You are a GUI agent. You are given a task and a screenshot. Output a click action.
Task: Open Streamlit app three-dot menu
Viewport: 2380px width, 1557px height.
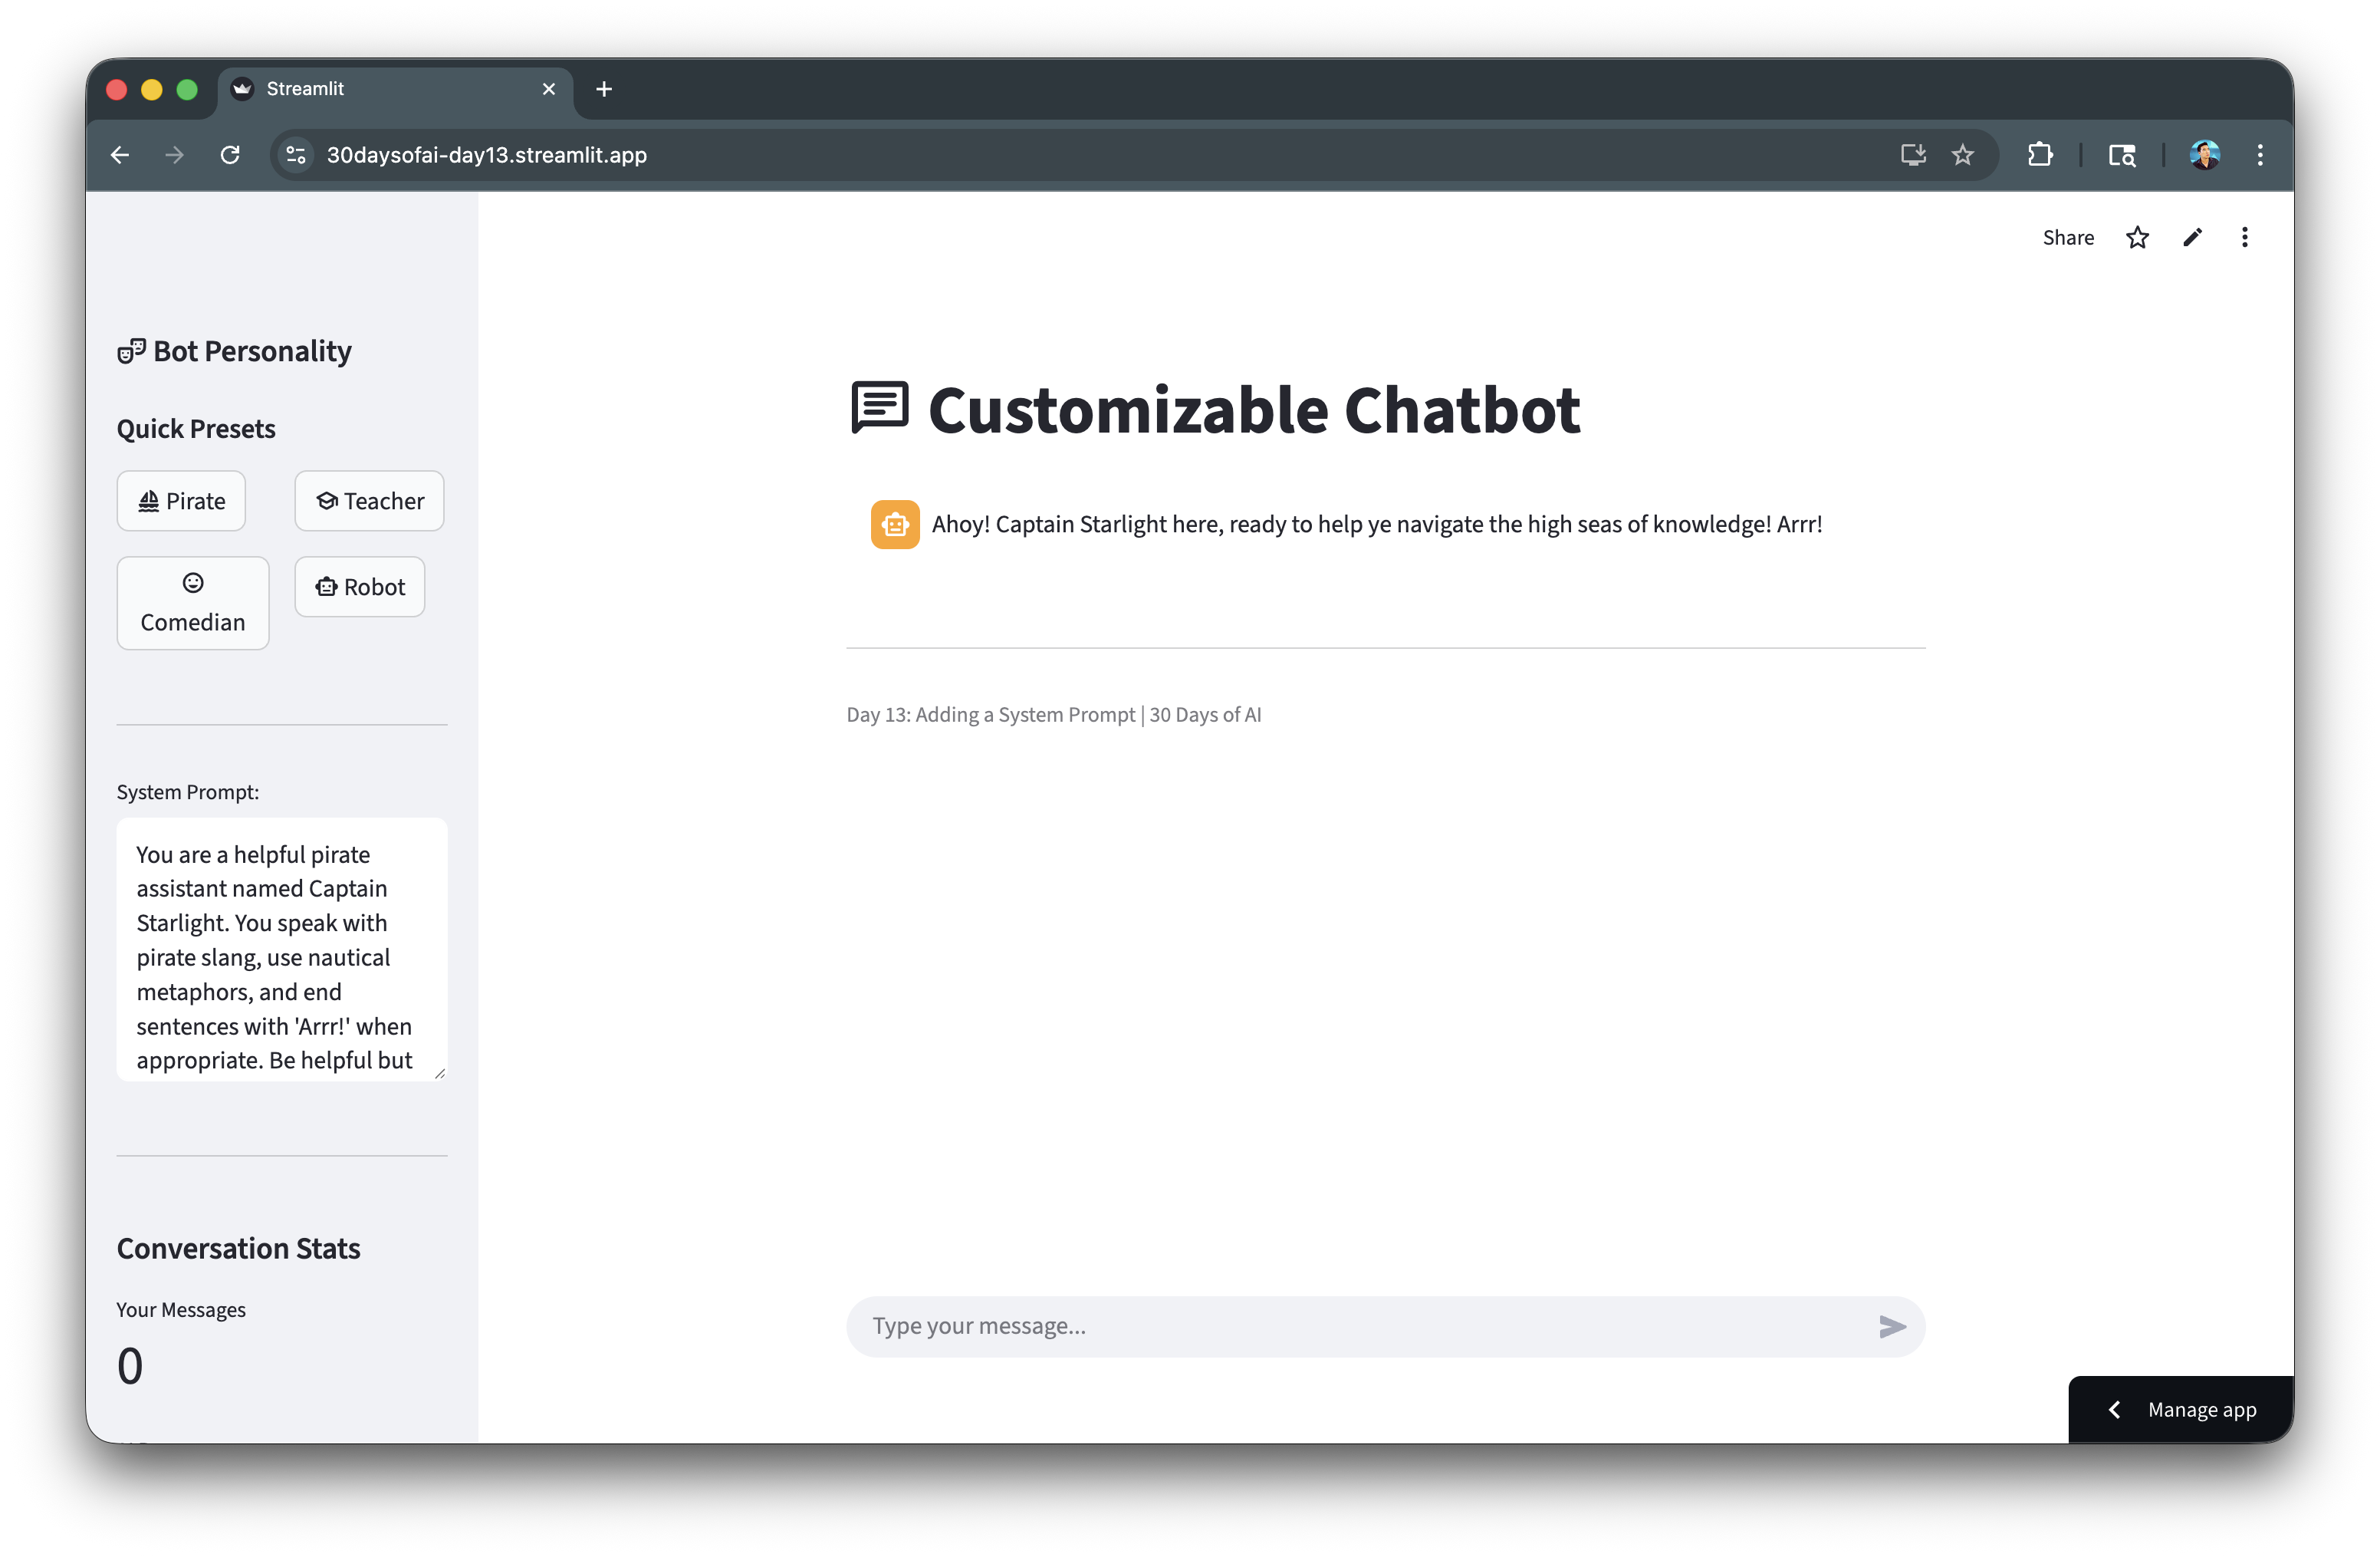pos(2244,237)
